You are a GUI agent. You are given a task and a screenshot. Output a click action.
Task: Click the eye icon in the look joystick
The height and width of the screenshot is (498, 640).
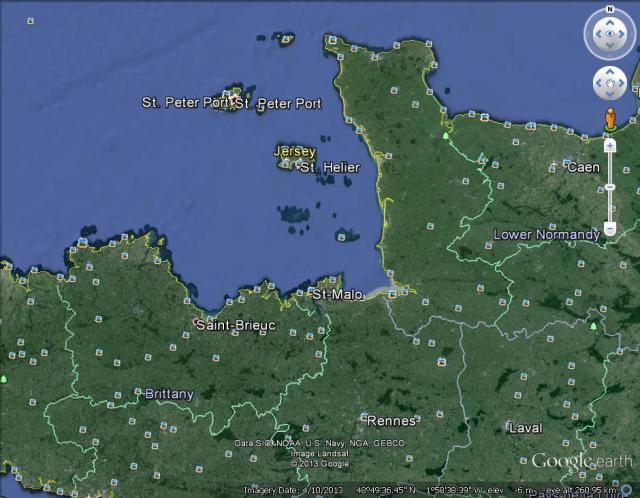[x=610, y=34]
